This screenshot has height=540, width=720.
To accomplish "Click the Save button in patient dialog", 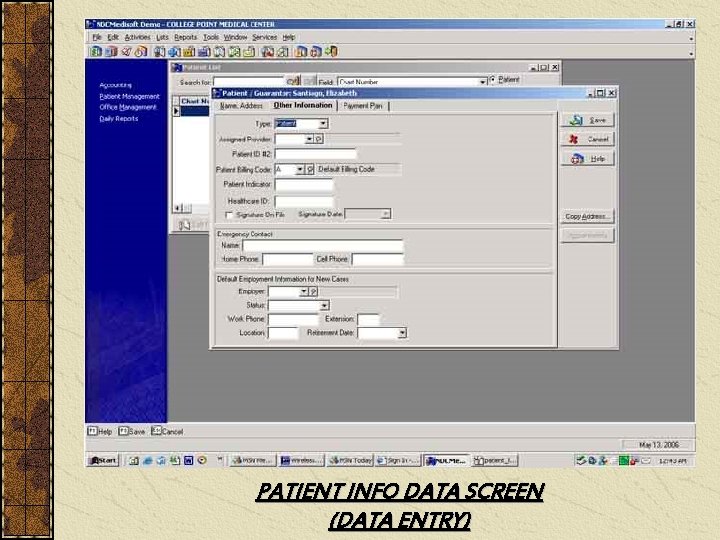I will 588,120.
